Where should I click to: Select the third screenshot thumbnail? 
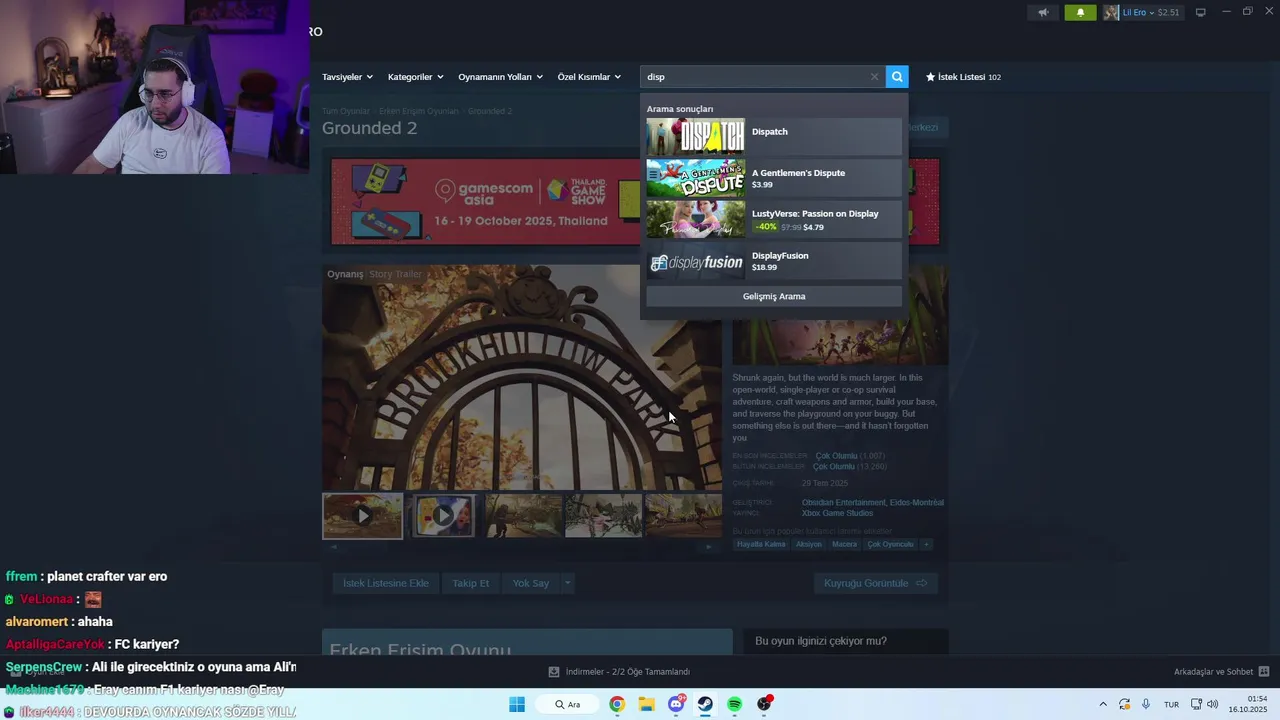click(x=523, y=516)
